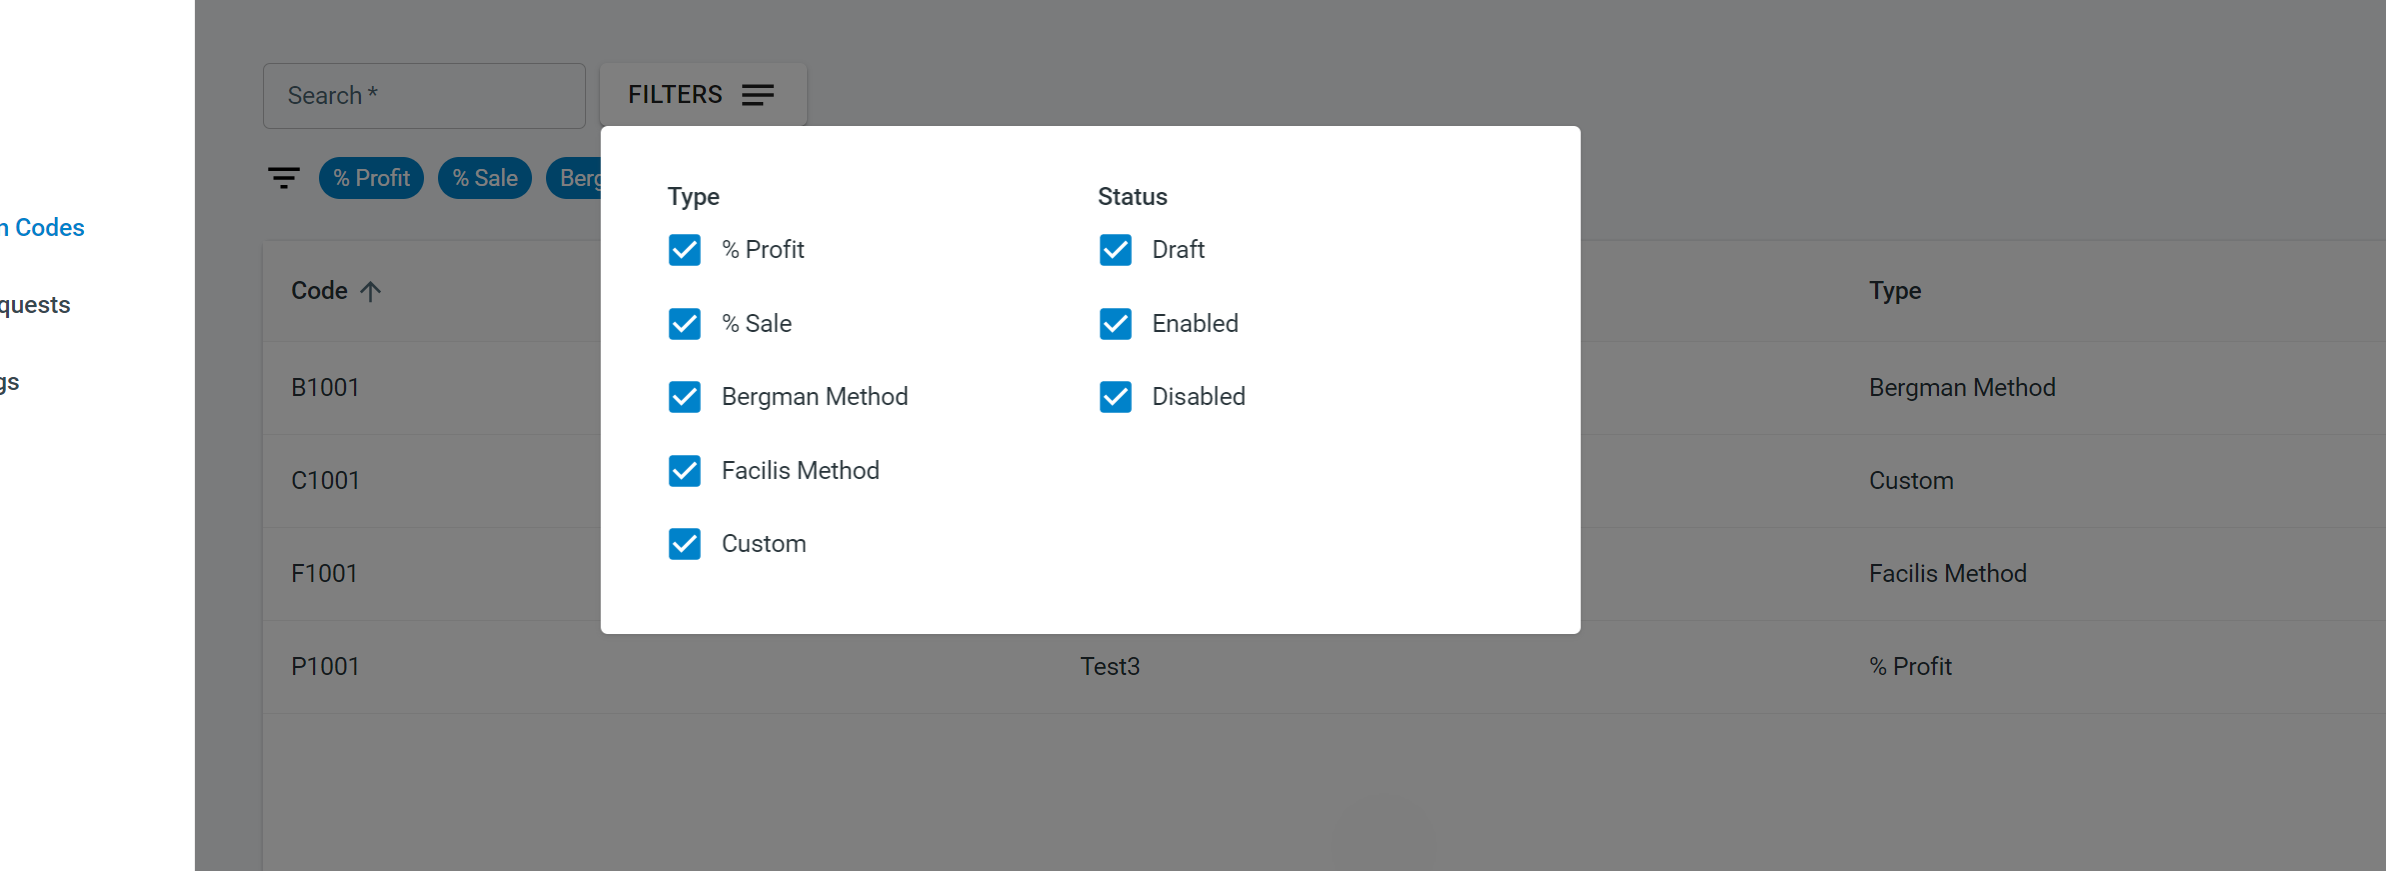Click the filter list icon beside chips
Screen dimensions: 2386x871
pos(284,178)
